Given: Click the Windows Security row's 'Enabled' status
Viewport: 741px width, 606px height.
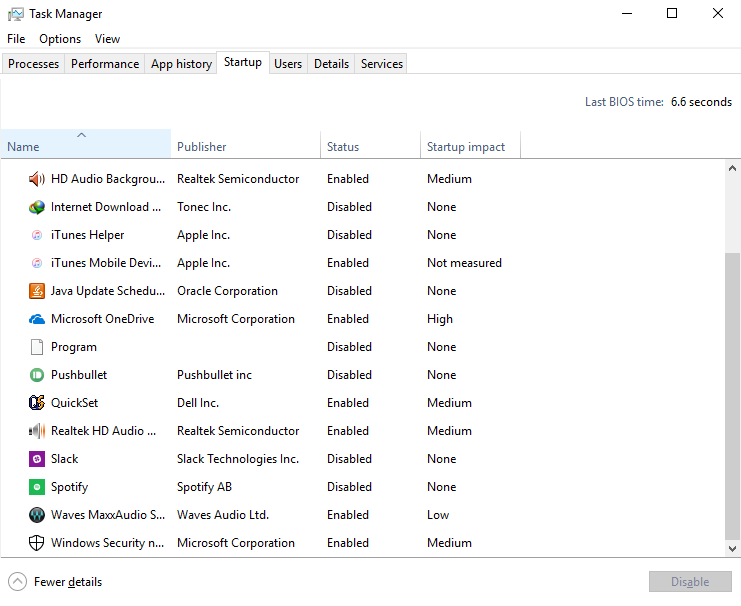Looking at the screenshot, I should pos(348,543).
